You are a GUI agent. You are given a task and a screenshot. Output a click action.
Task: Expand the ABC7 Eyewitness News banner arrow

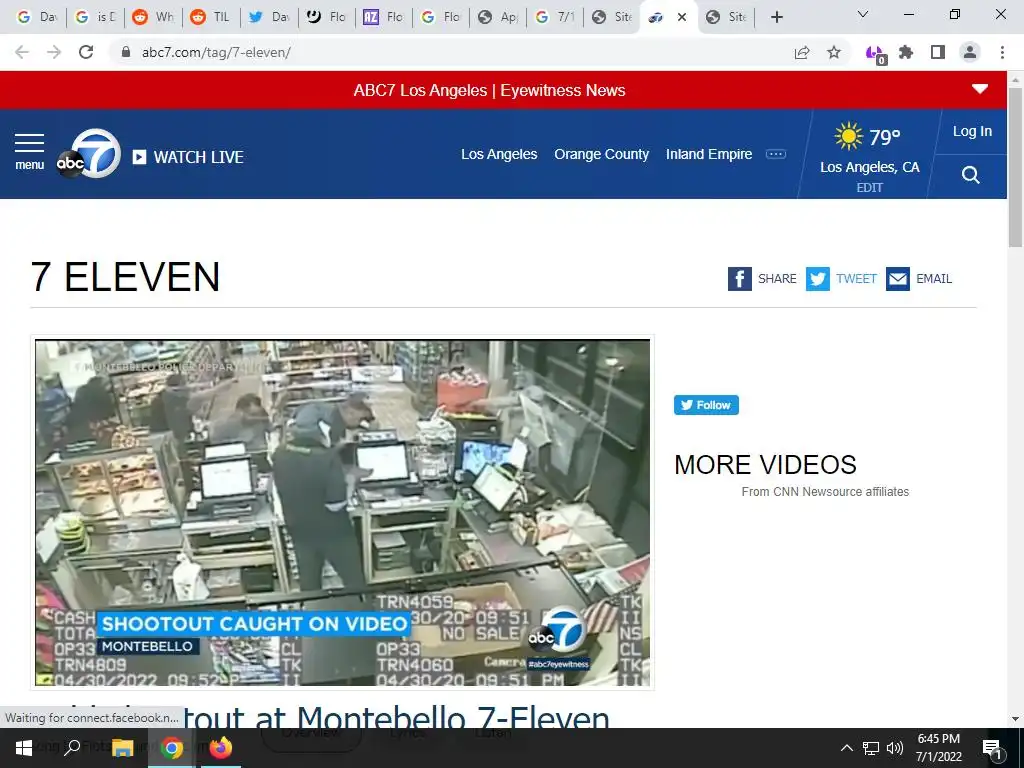pyautogui.click(x=980, y=89)
